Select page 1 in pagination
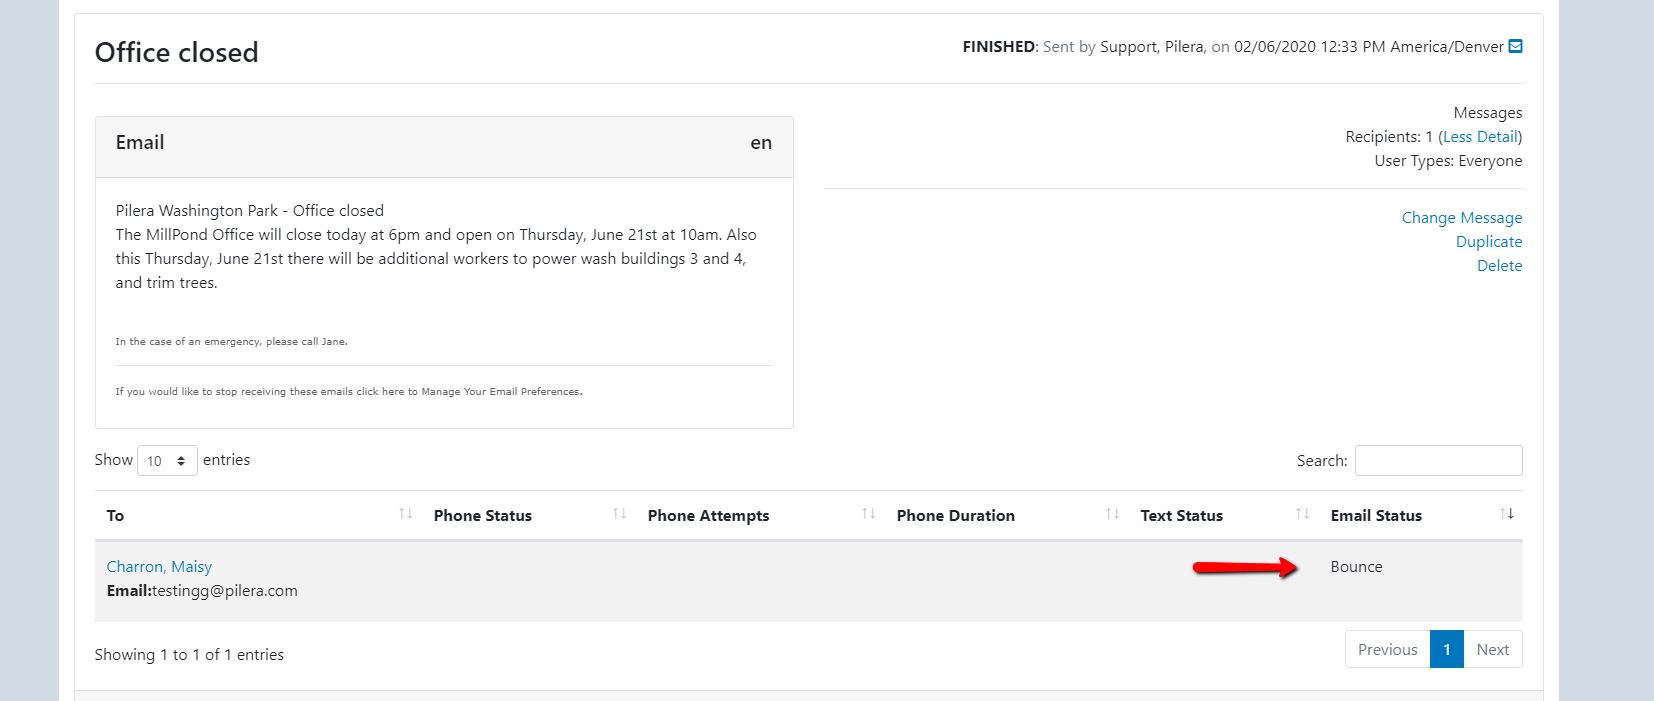Viewport: 1654px width, 701px height. (1446, 650)
